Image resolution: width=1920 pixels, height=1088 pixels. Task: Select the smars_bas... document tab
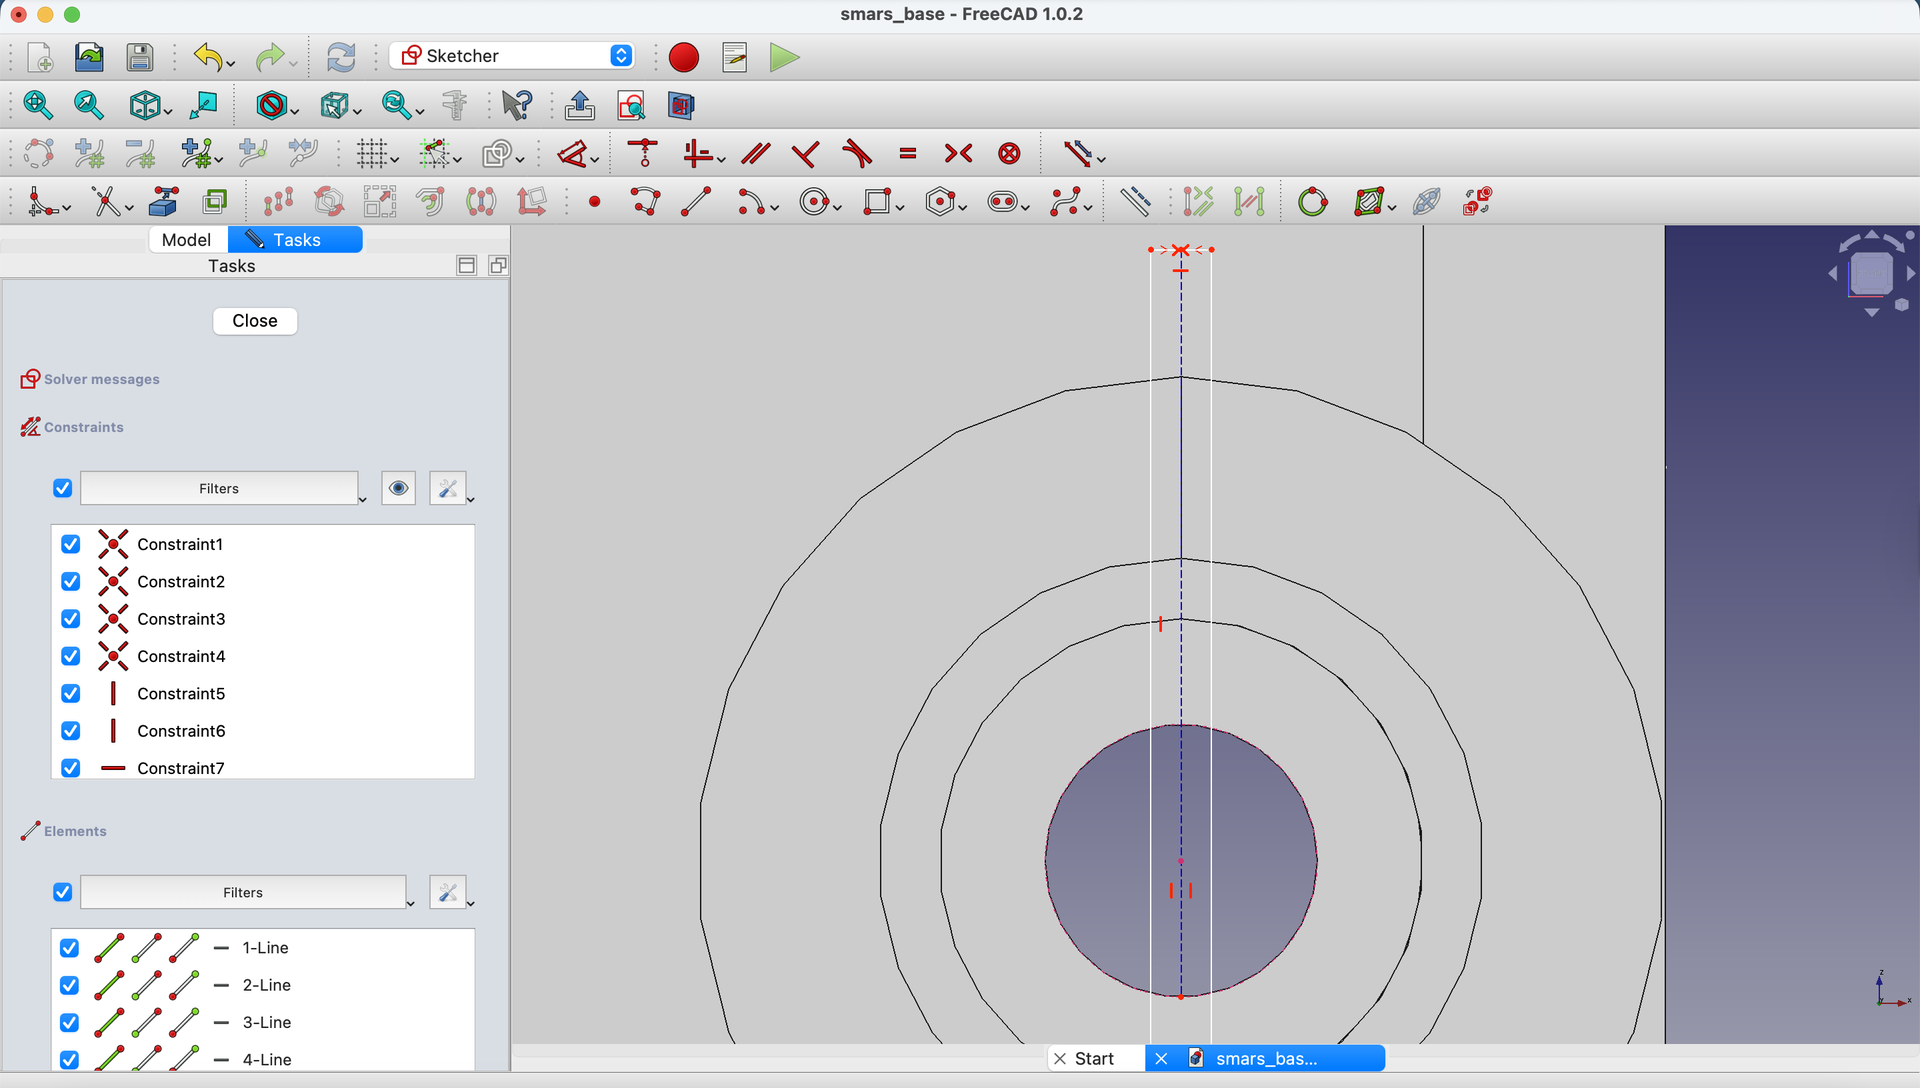click(1266, 1059)
